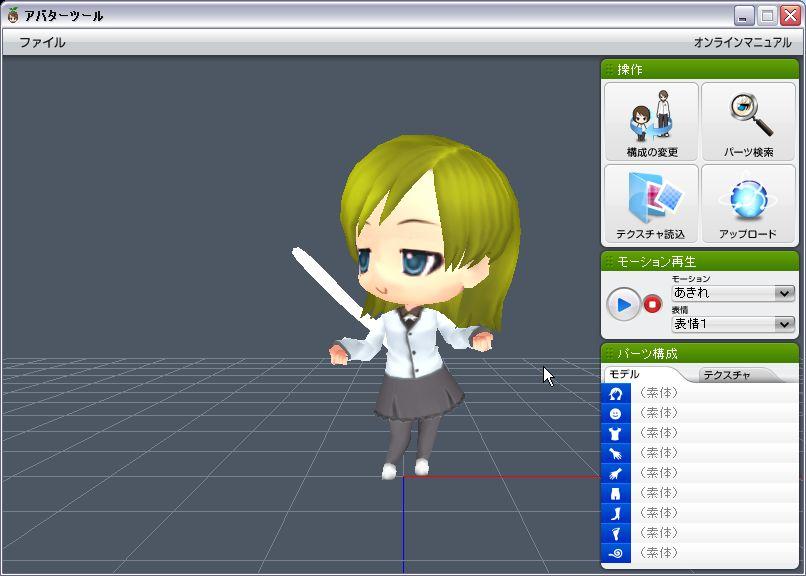Select the foot part icon
The image size is (806, 576).
616,533
